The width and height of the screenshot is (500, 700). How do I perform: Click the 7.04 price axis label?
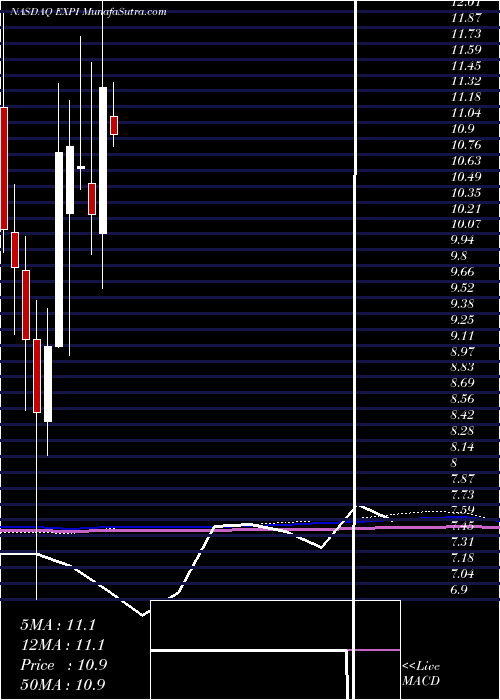click(462, 574)
